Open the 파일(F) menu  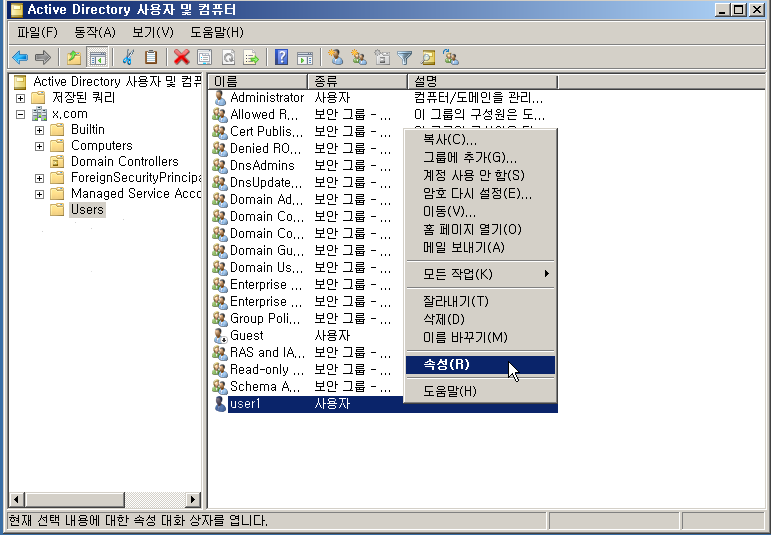[x=37, y=32]
